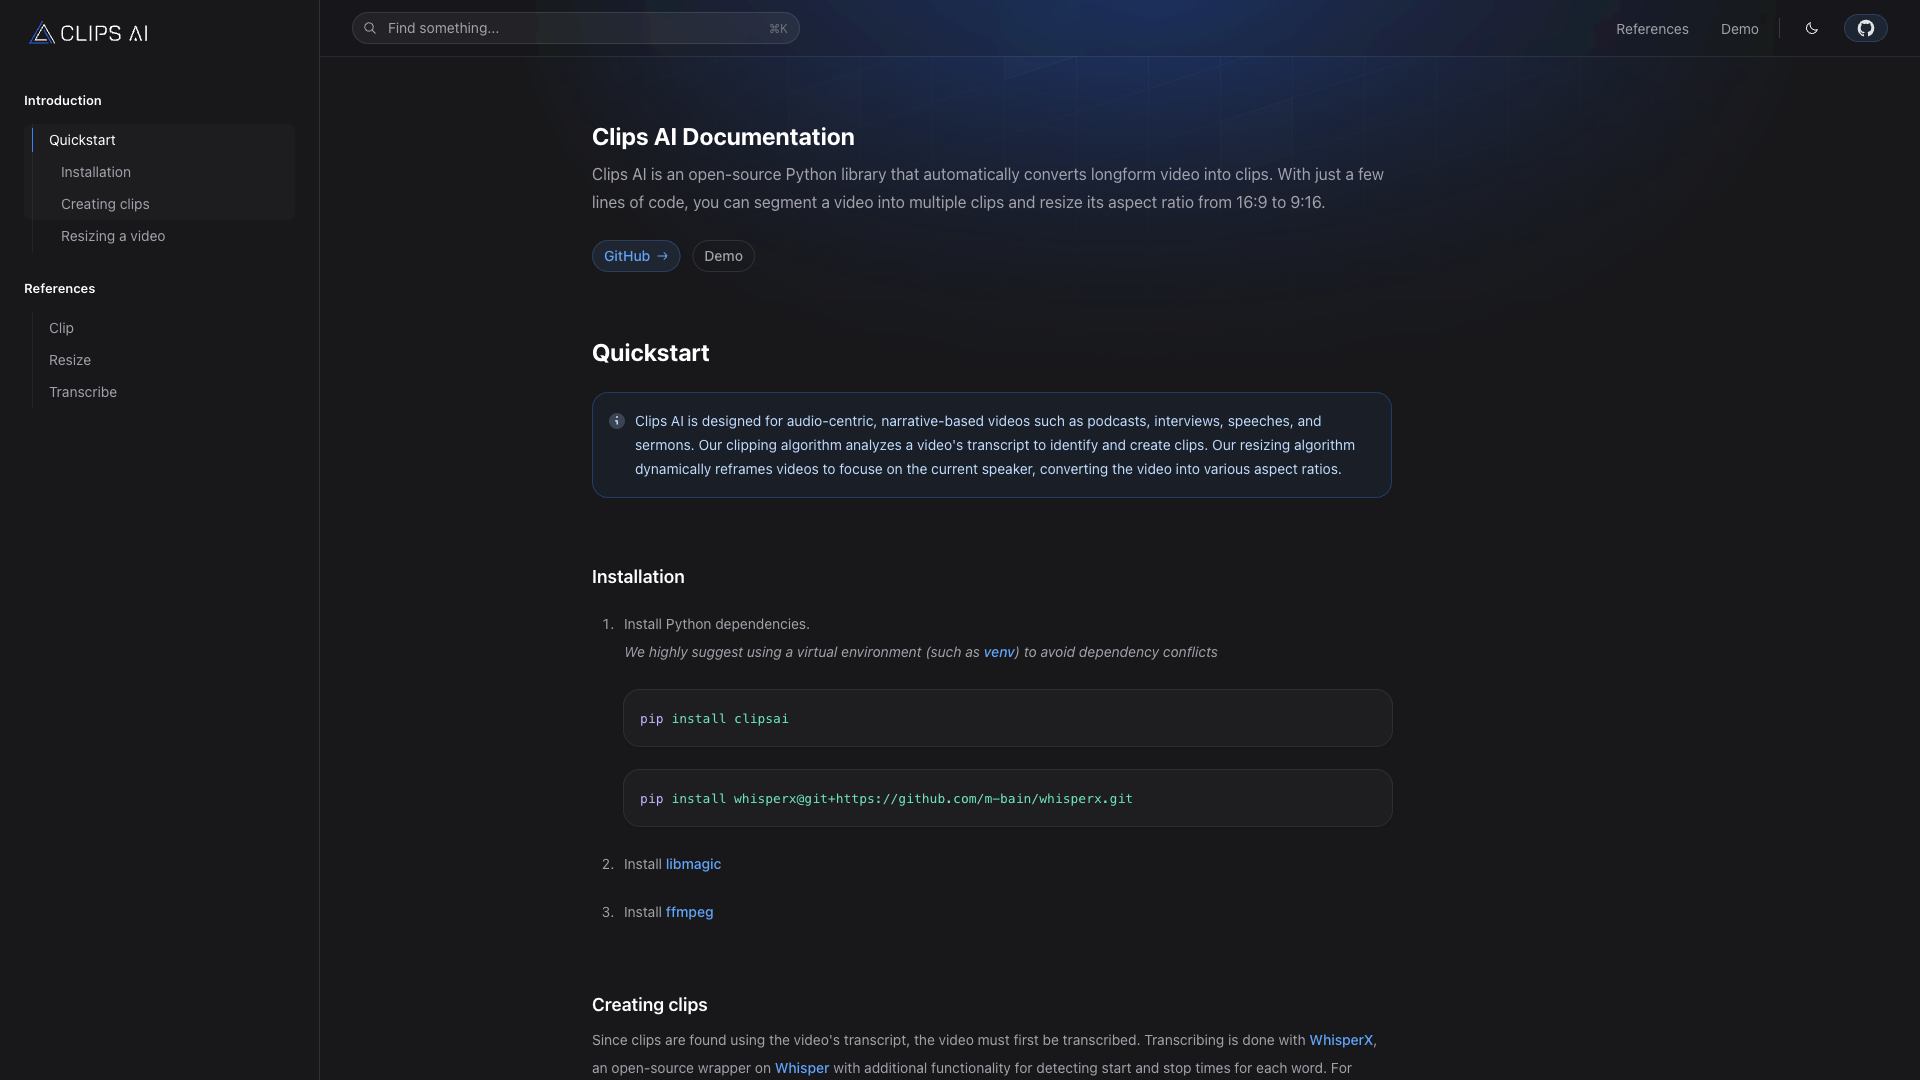
Task: Click the search magnifier icon
Action: click(x=370, y=28)
